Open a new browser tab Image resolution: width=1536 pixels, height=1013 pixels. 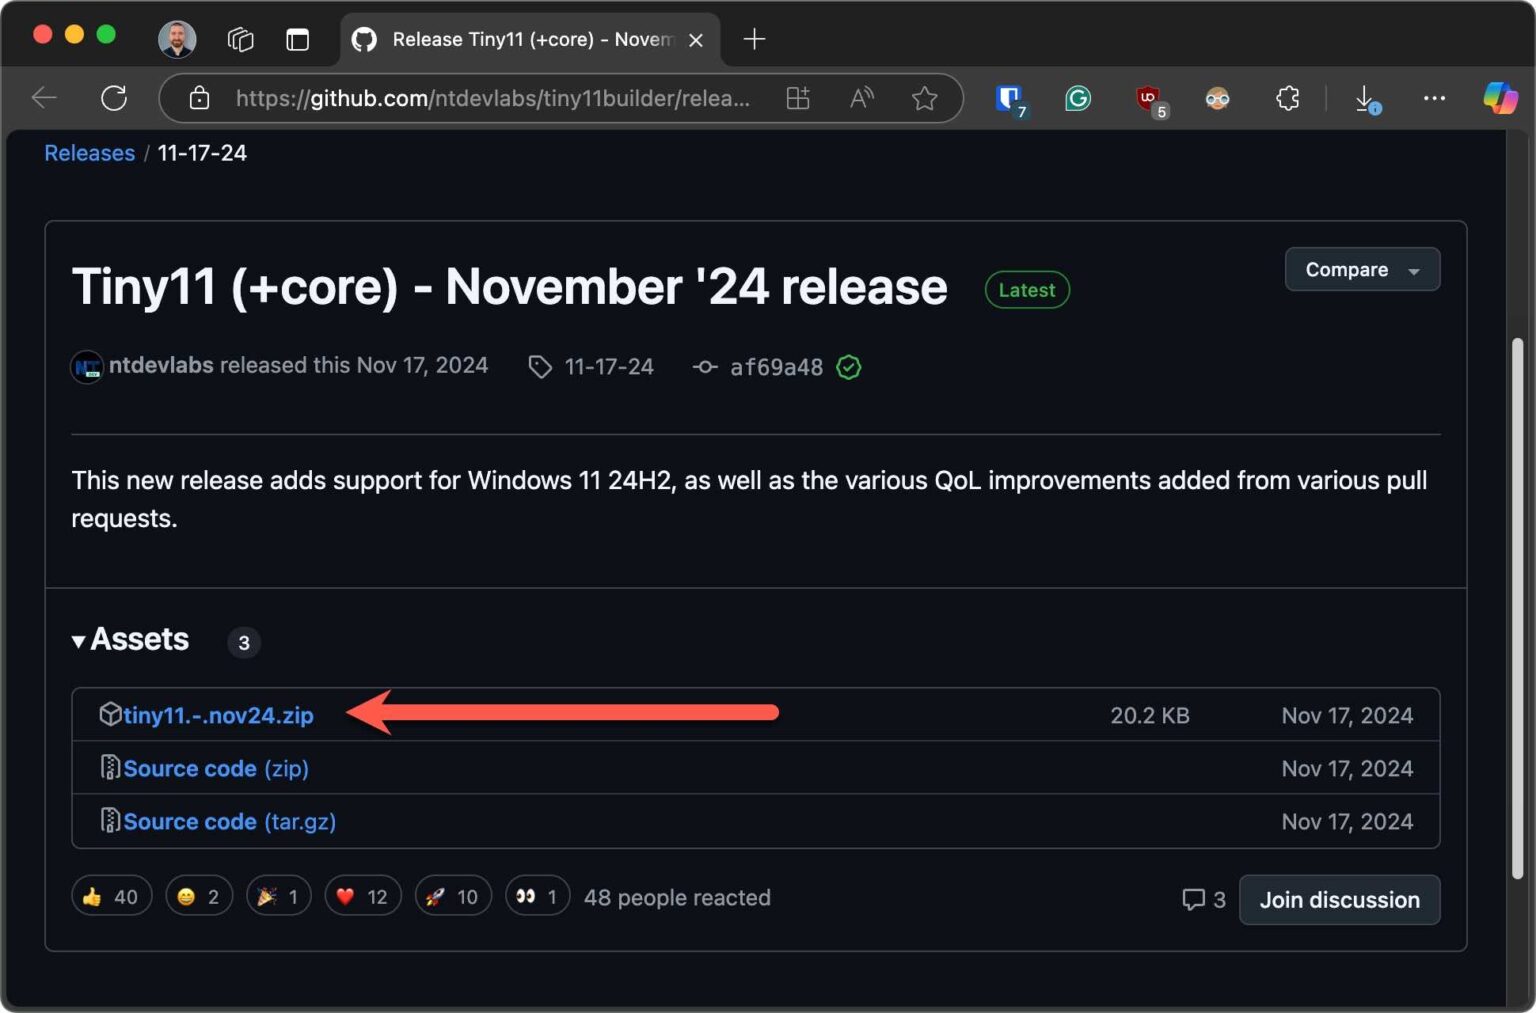[754, 39]
